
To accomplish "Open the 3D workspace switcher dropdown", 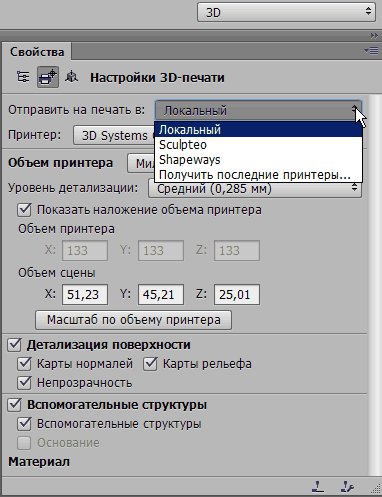I will tap(286, 12).
